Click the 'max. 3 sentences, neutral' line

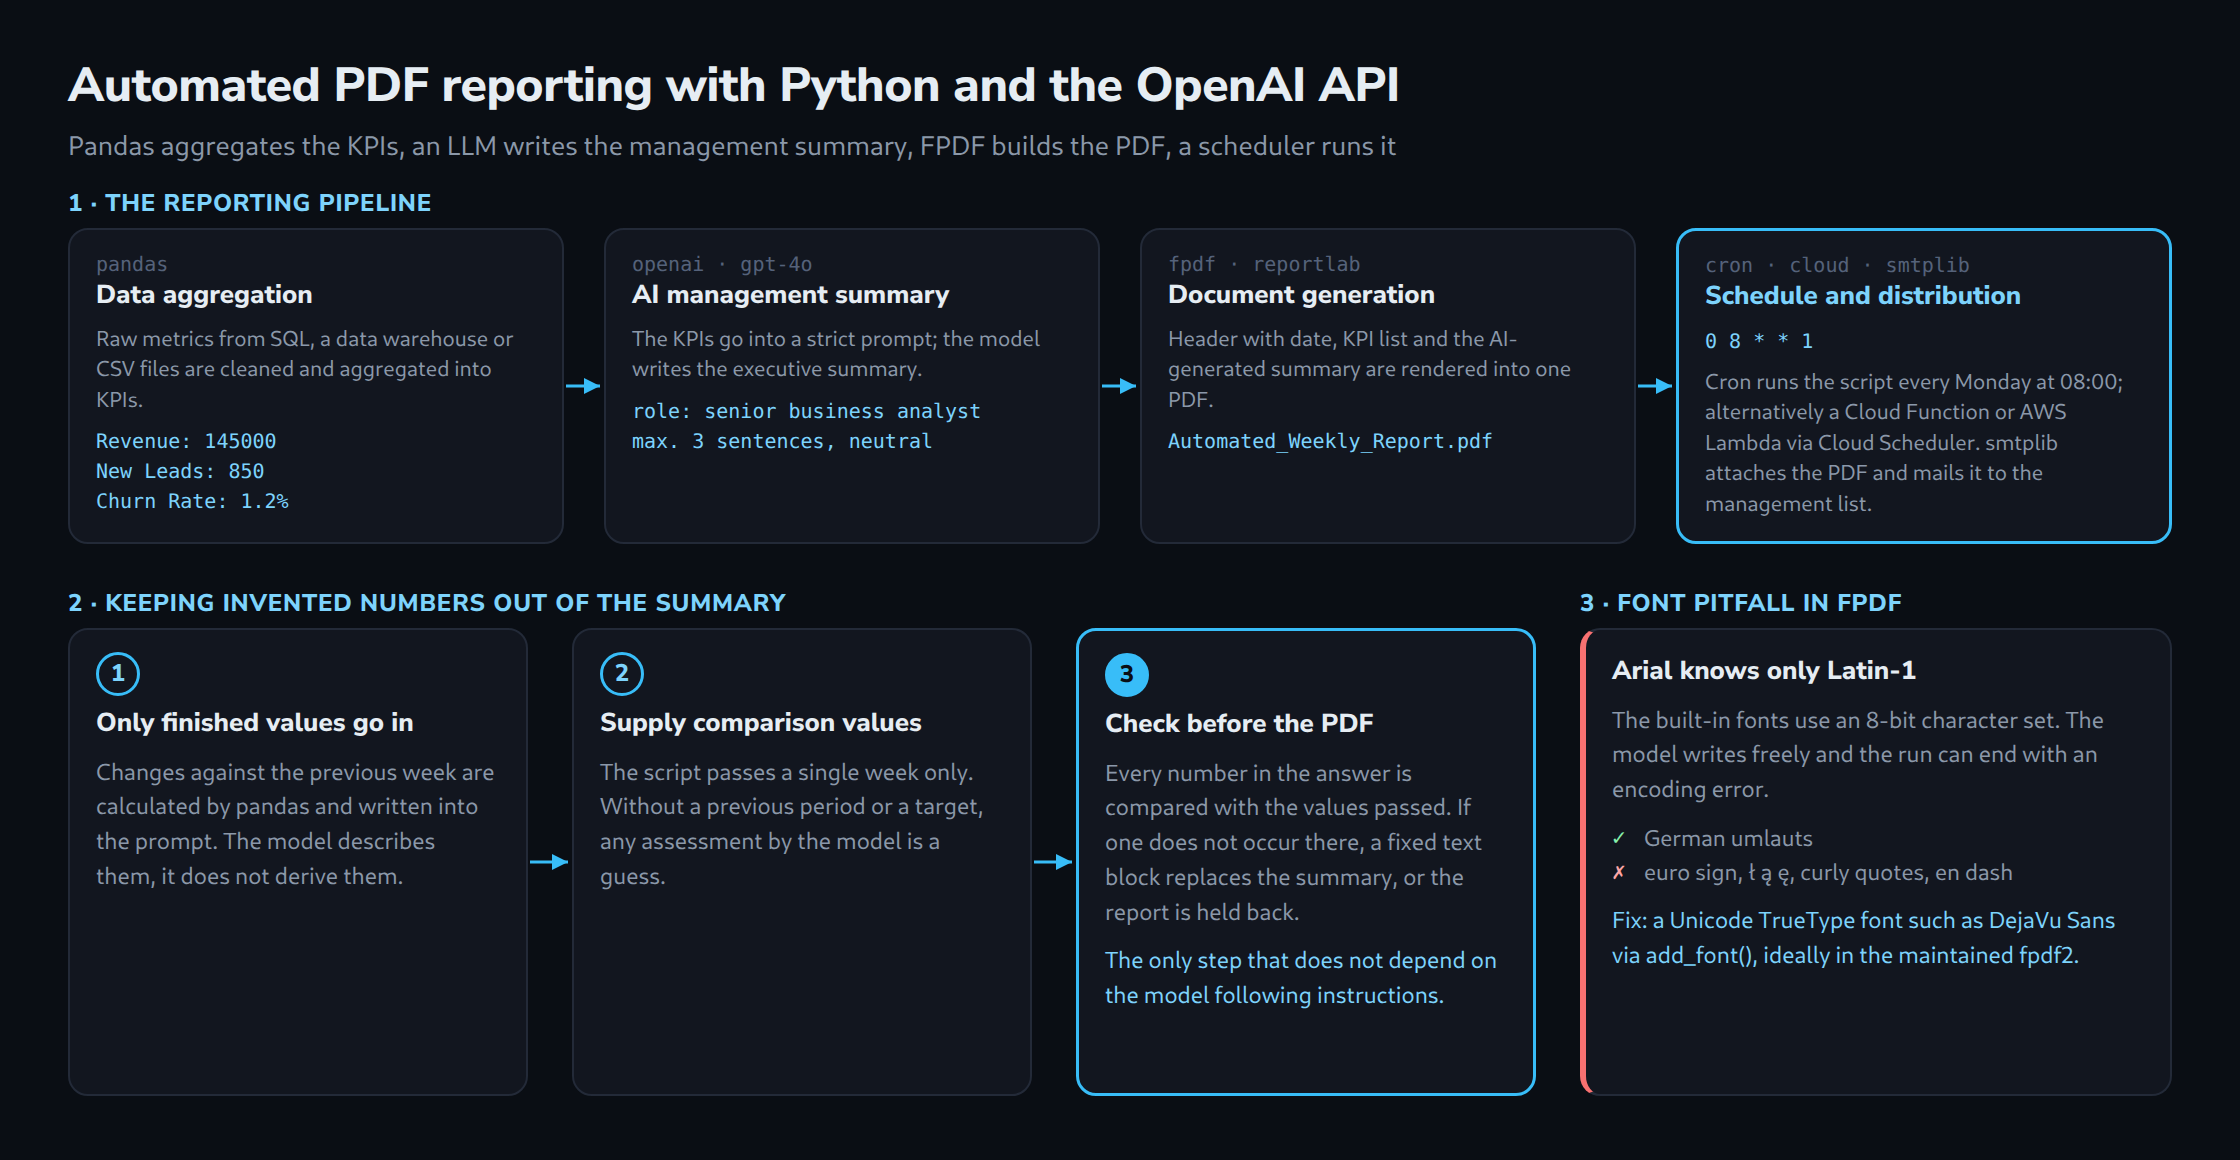click(x=782, y=441)
